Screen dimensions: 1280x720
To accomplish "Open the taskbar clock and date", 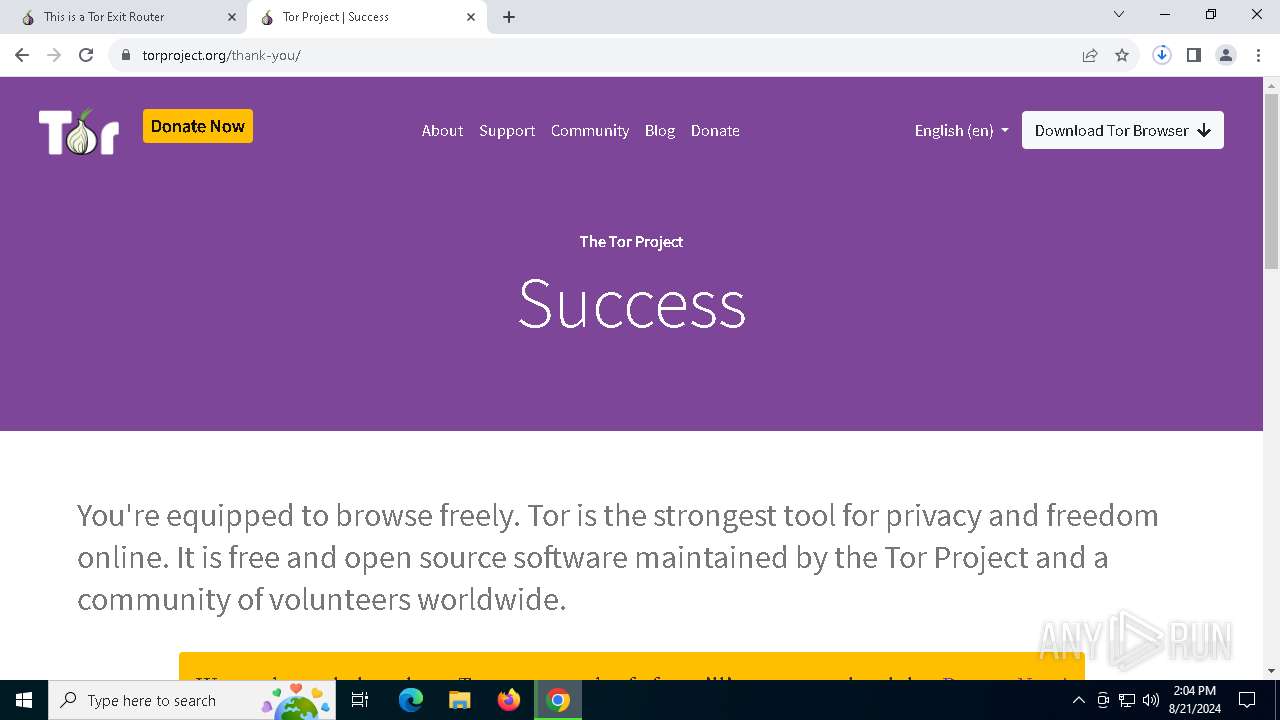I will (1195, 700).
